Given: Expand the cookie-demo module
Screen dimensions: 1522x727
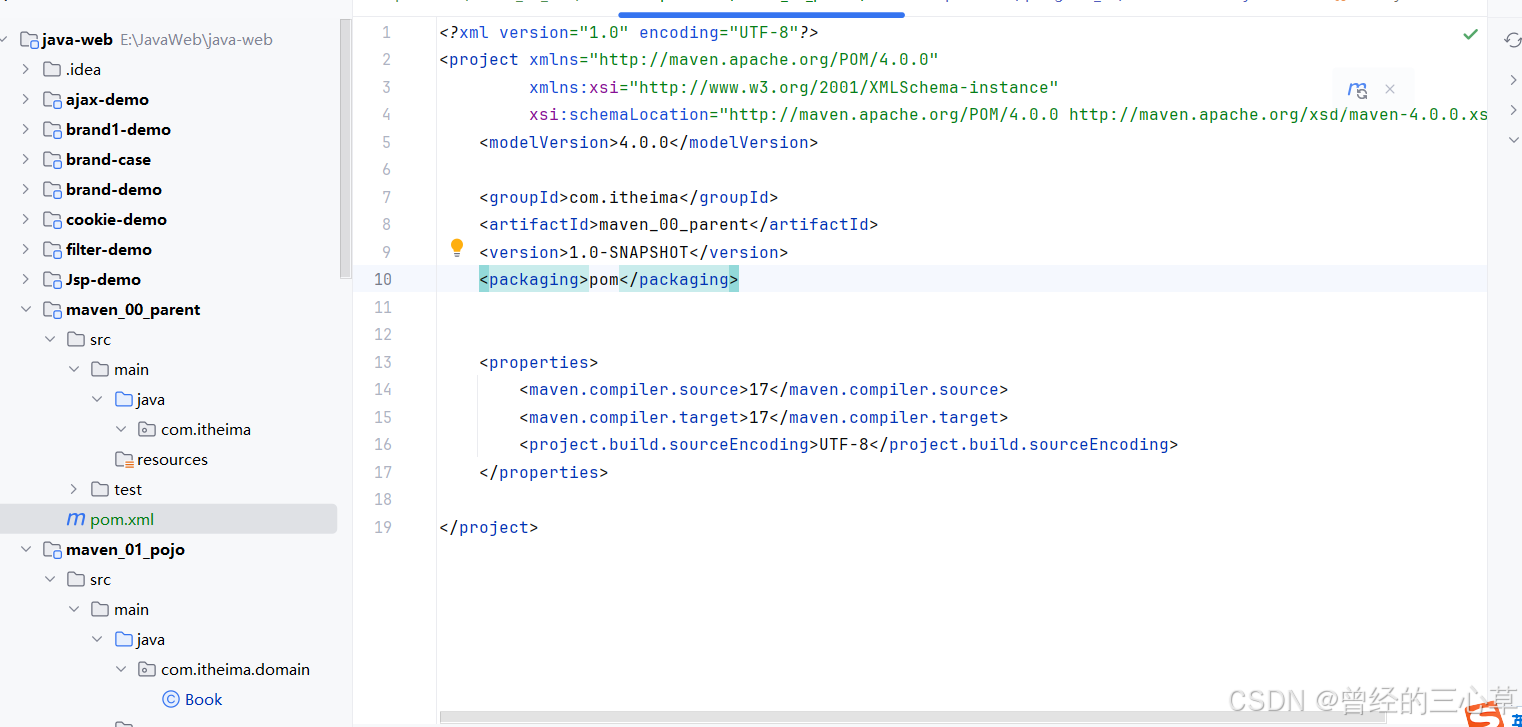Looking at the screenshot, I should coord(26,219).
